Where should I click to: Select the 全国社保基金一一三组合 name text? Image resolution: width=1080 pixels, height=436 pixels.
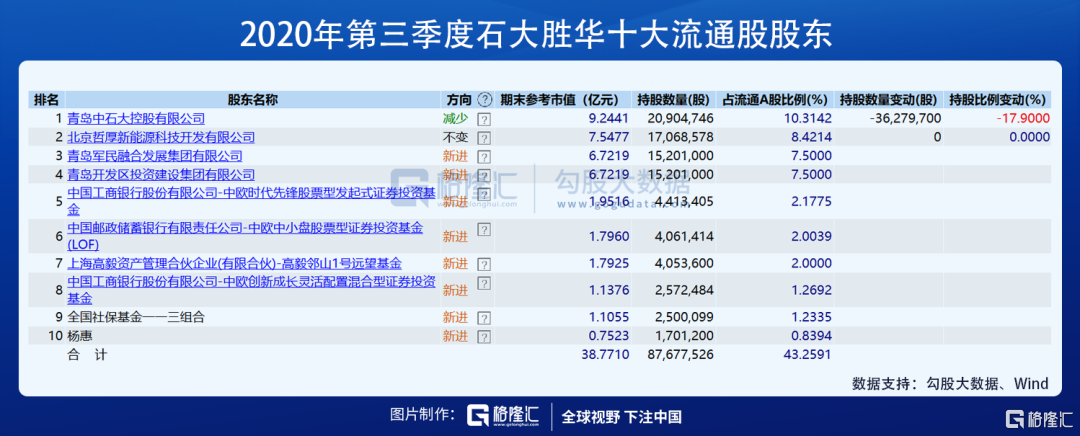click(136, 318)
